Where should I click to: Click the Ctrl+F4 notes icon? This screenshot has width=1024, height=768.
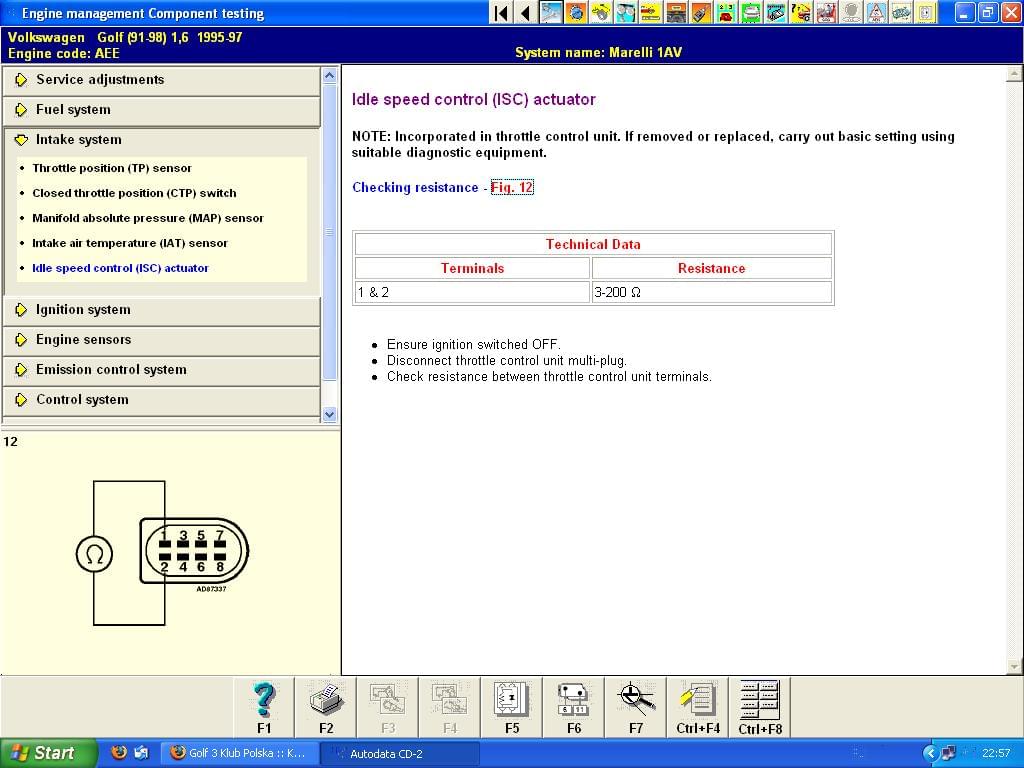(698, 700)
